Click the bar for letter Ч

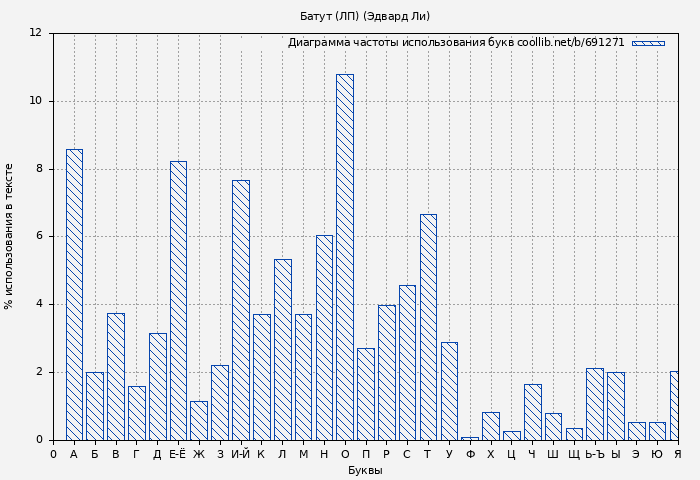[x=532, y=412]
